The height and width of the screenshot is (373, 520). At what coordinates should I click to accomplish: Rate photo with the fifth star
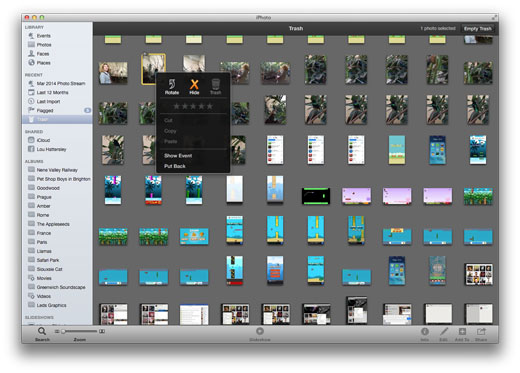(x=210, y=106)
